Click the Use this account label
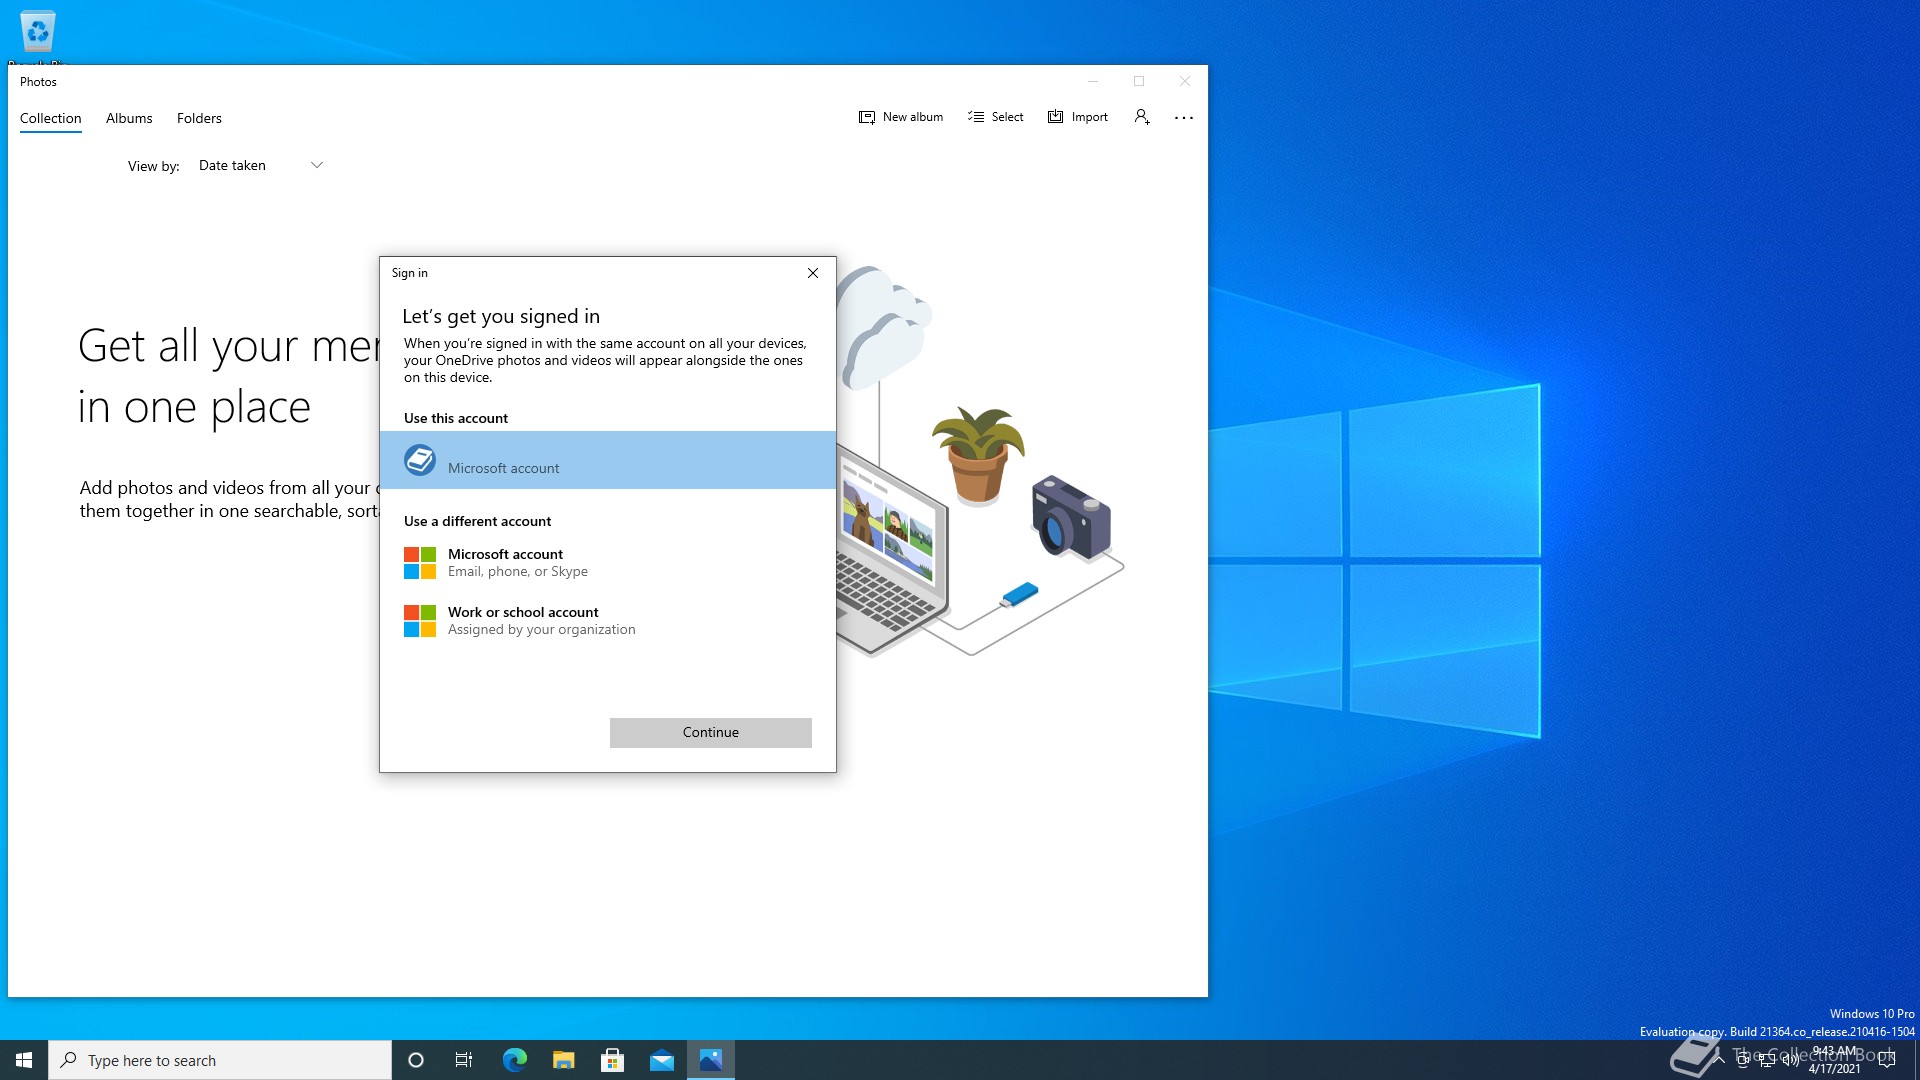 tap(456, 418)
